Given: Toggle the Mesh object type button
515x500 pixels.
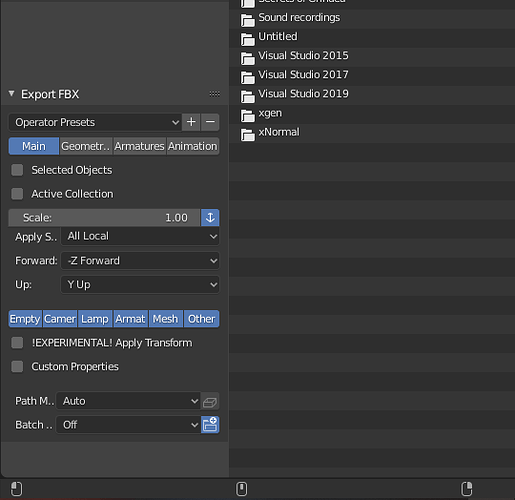Looking at the screenshot, I should (x=165, y=319).
